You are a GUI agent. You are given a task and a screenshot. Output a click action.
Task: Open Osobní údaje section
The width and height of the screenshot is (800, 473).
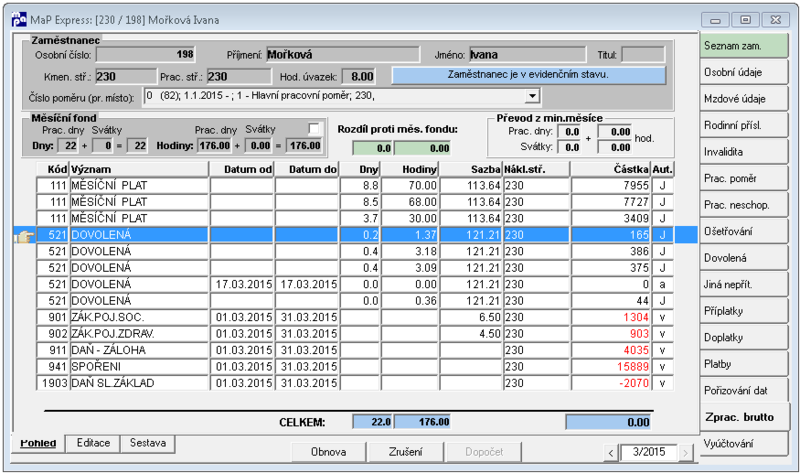744,72
